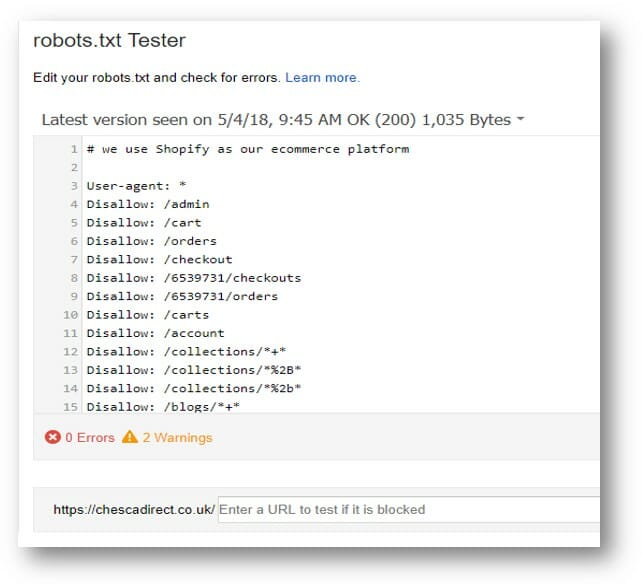Click line number 10 in gutter
642x585 pixels.
coord(70,315)
